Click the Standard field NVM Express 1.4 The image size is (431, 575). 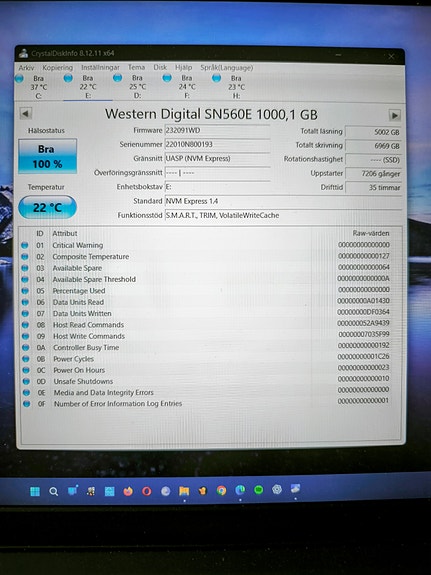click(x=283, y=201)
